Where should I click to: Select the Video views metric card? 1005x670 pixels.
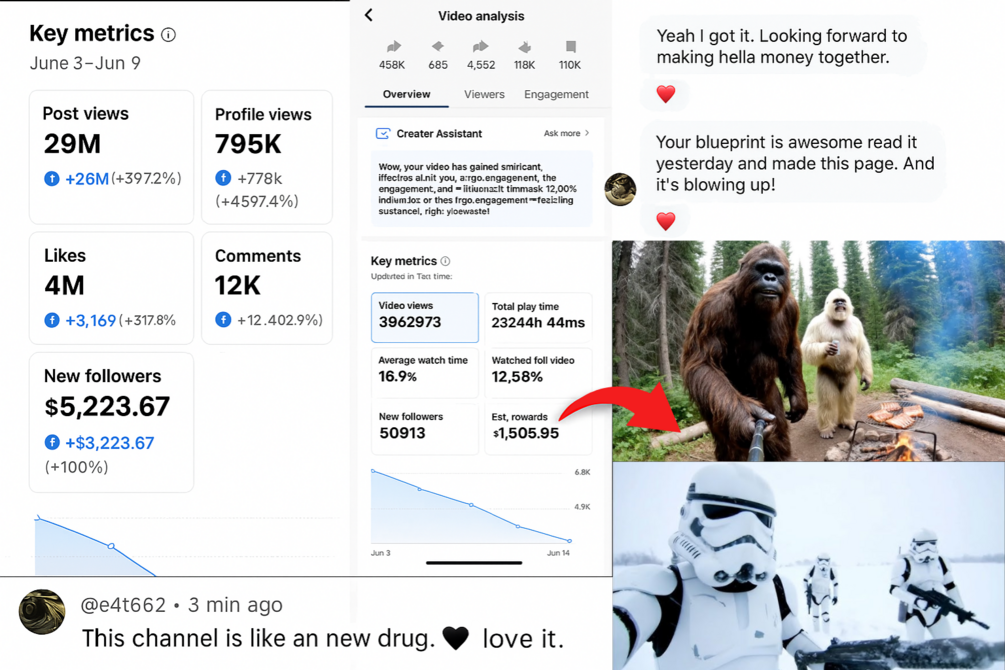pos(425,317)
